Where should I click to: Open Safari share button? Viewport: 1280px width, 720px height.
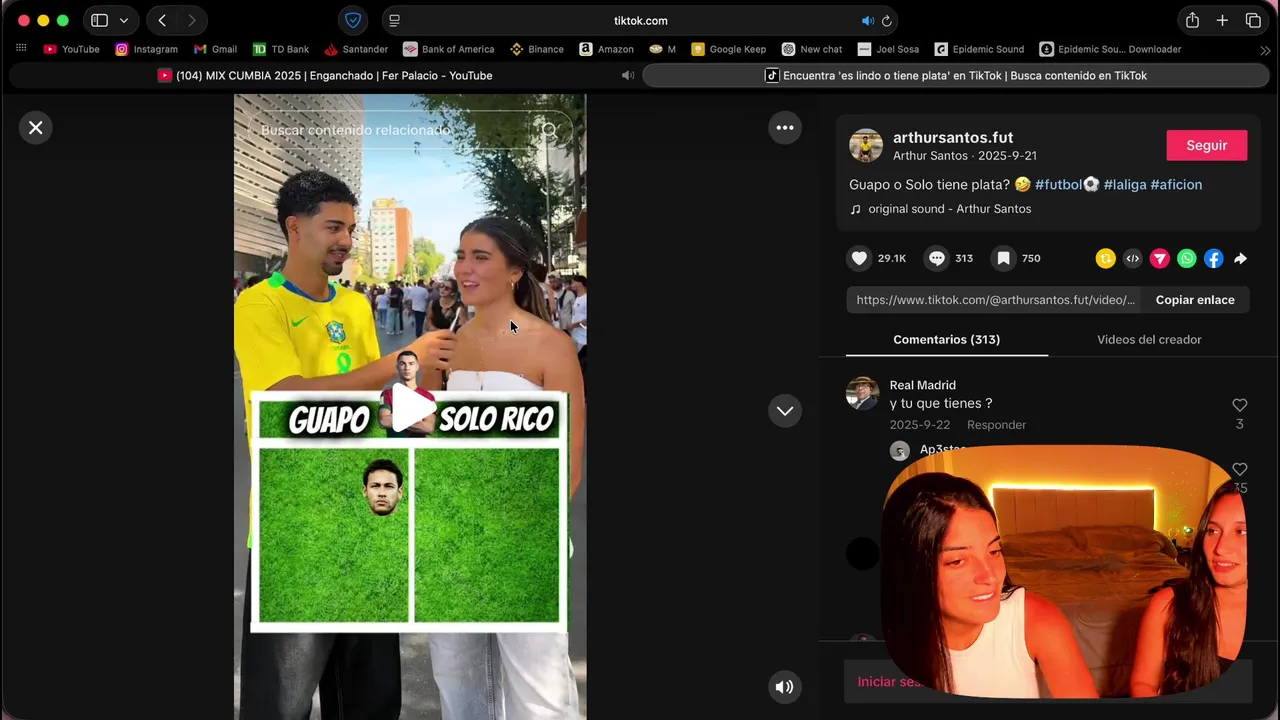tap(1192, 20)
